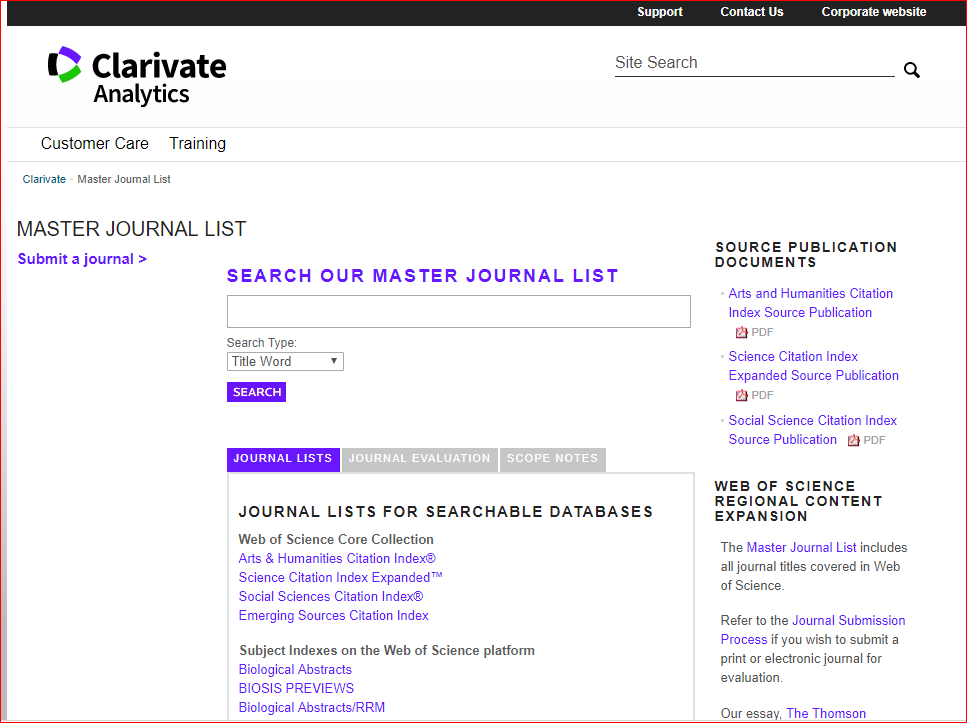Open the Social Science Citation PDF icon
The height and width of the screenshot is (723, 967).
pos(854,440)
